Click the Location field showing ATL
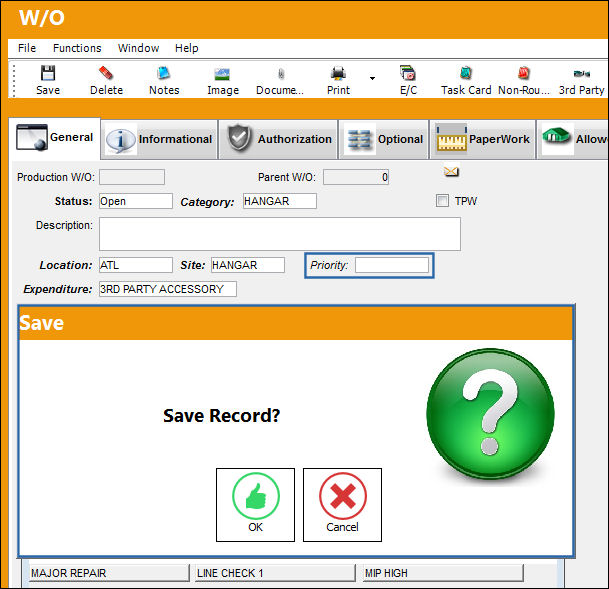The width and height of the screenshot is (609, 589). (x=136, y=265)
